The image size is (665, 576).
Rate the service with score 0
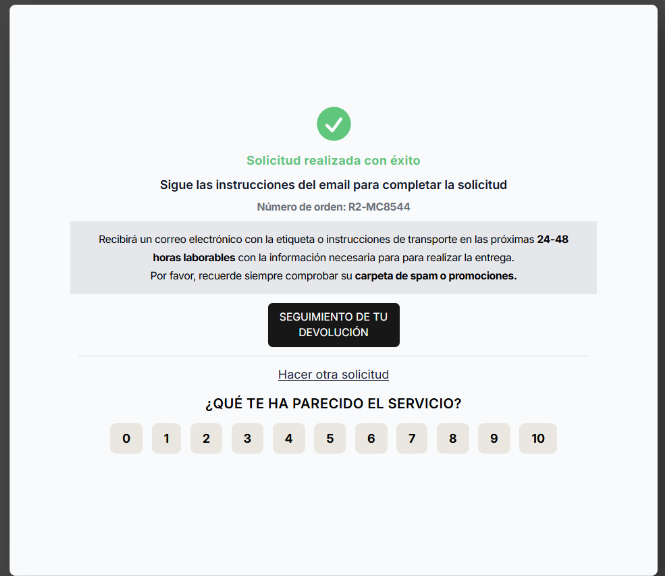pos(126,438)
